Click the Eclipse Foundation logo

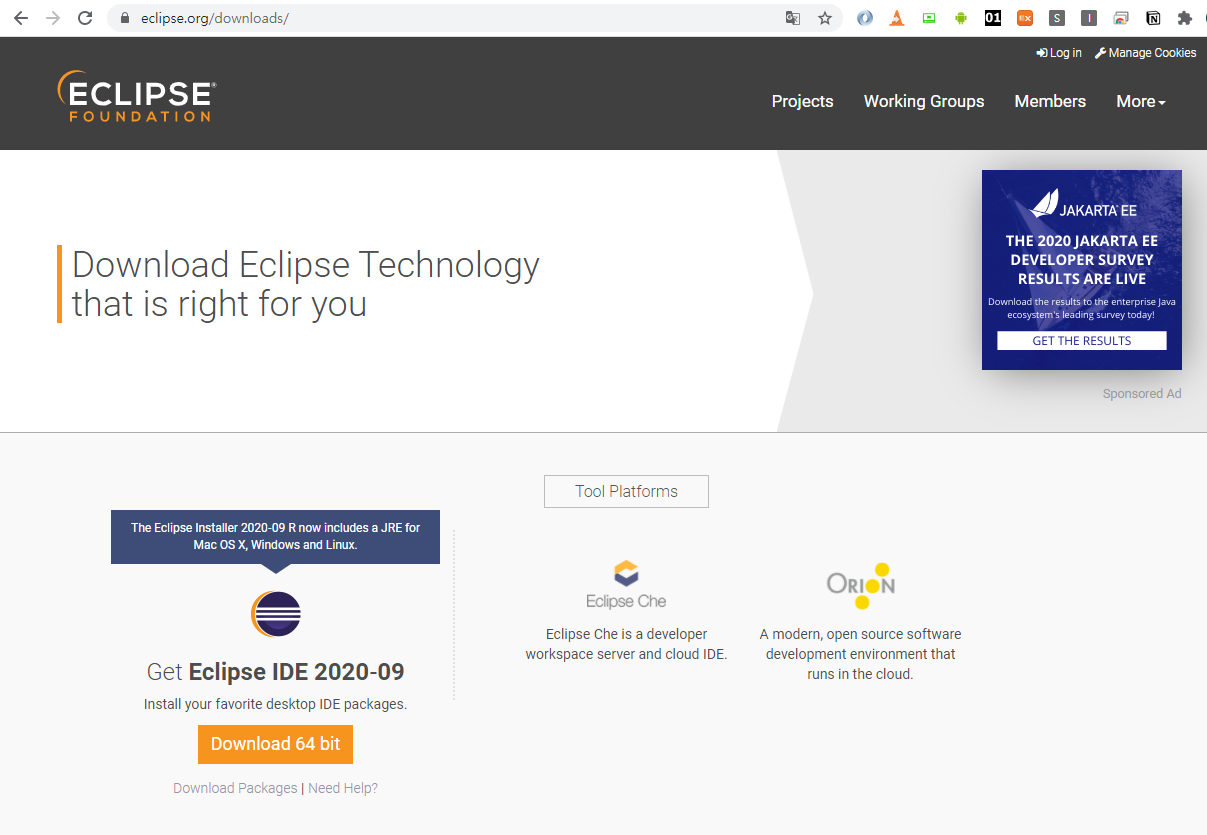(x=137, y=96)
